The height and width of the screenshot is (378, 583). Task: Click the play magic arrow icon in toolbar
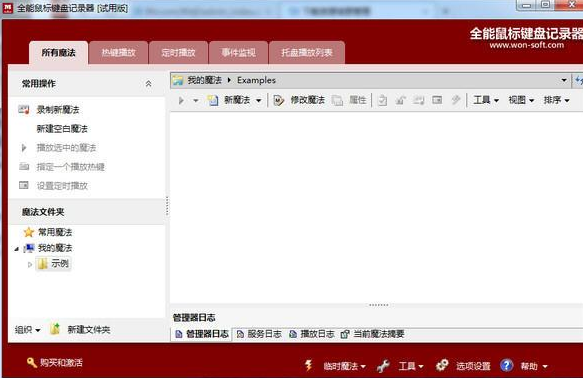[181, 100]
